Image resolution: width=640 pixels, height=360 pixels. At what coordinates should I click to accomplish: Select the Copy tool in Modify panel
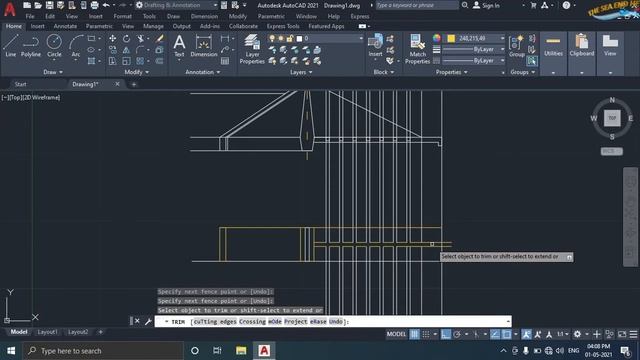click(112, 50)
